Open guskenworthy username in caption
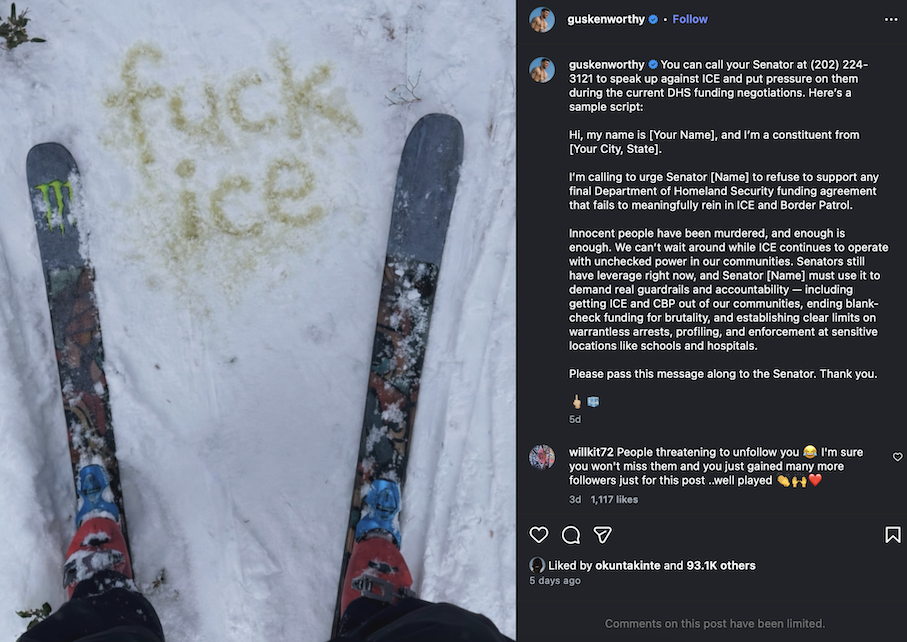This screenshot has height=642, width=907. click(606, 64)
